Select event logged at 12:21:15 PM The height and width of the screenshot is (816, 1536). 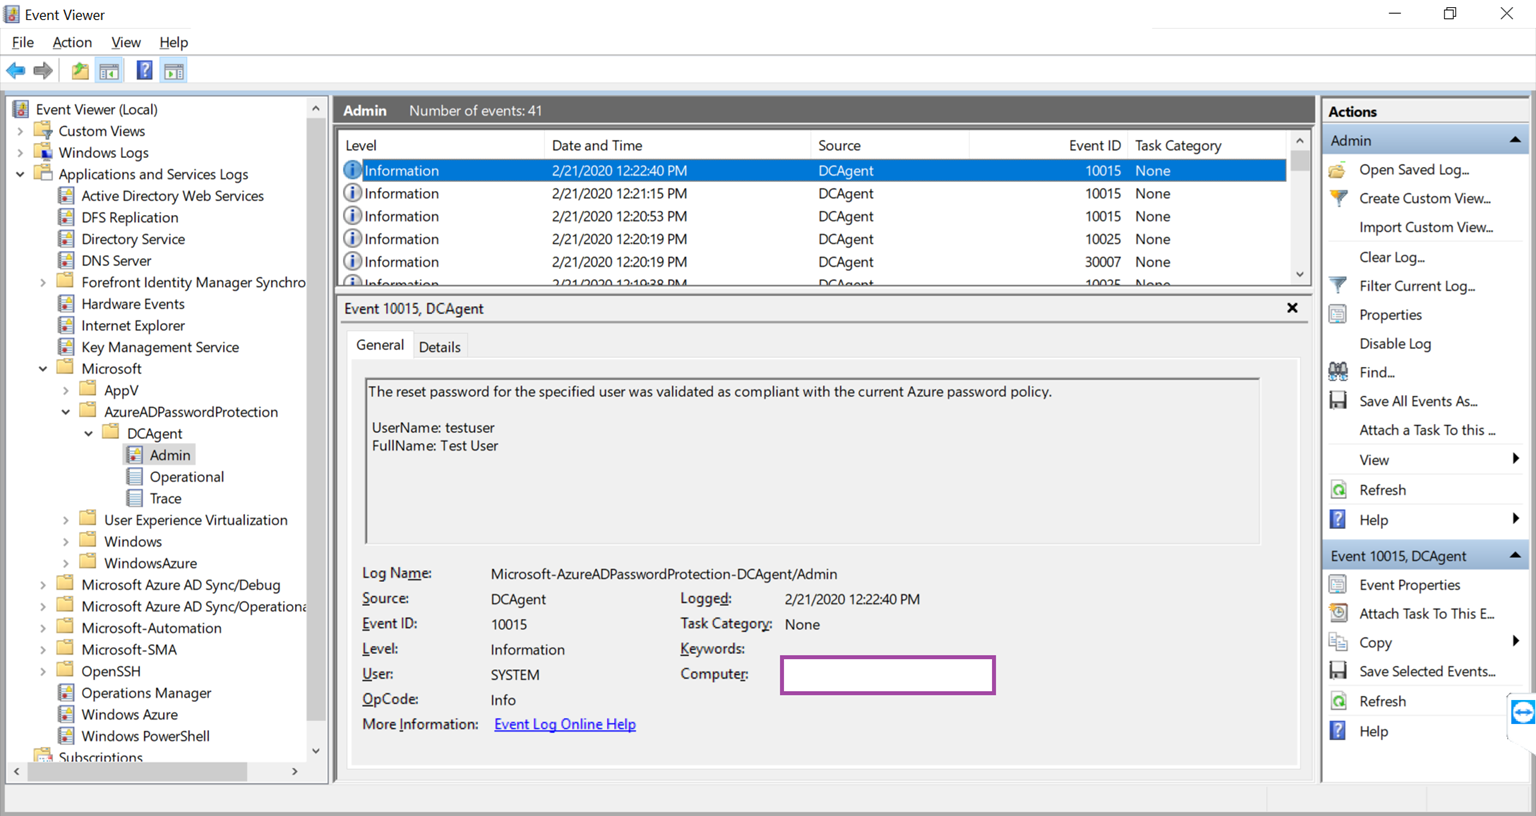813,194
